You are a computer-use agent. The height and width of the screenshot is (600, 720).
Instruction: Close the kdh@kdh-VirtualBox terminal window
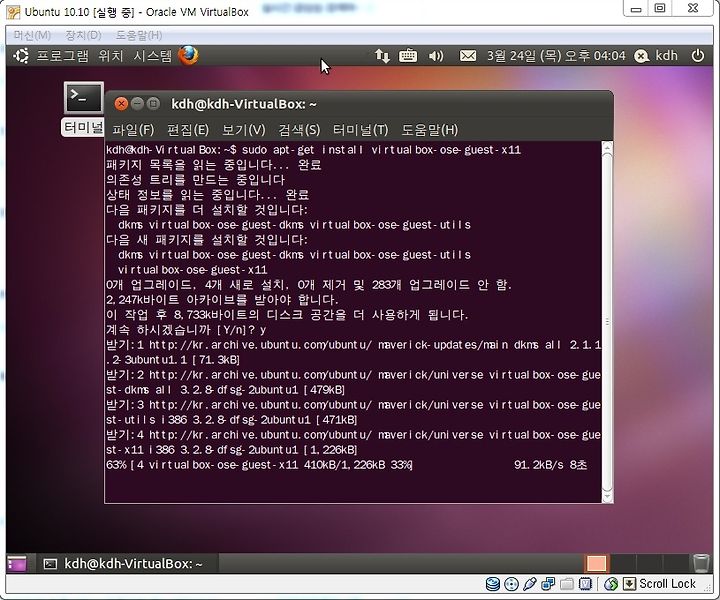(x=121, y=104)
